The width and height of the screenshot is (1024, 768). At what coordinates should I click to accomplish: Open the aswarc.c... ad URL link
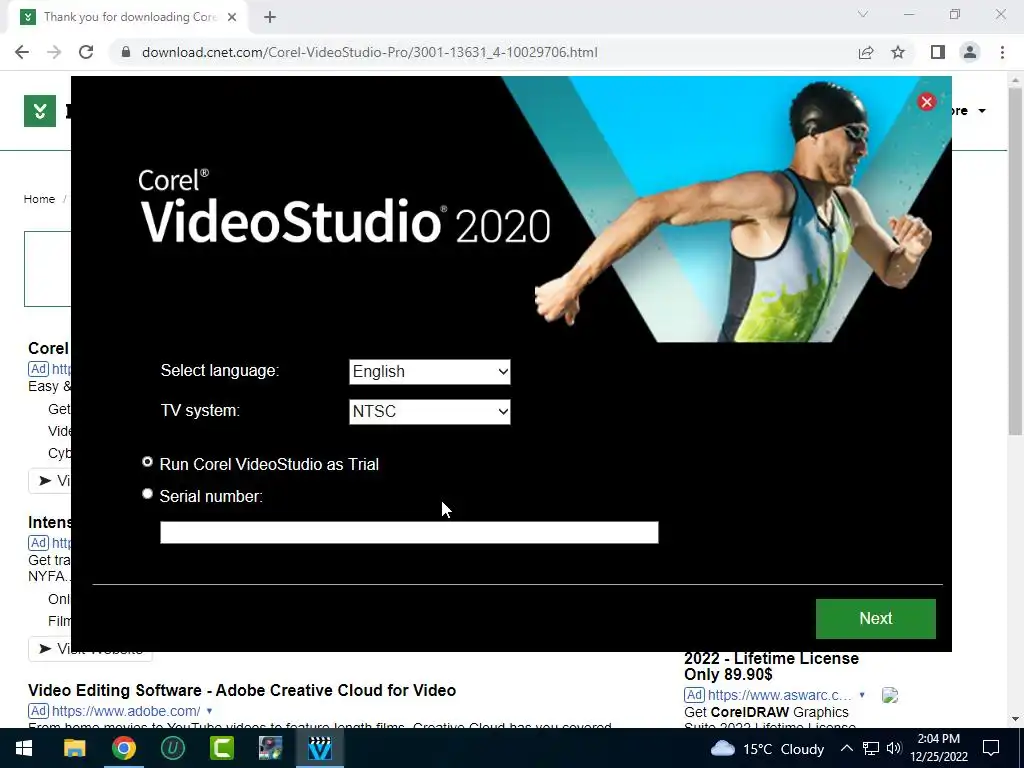[780, 695]
